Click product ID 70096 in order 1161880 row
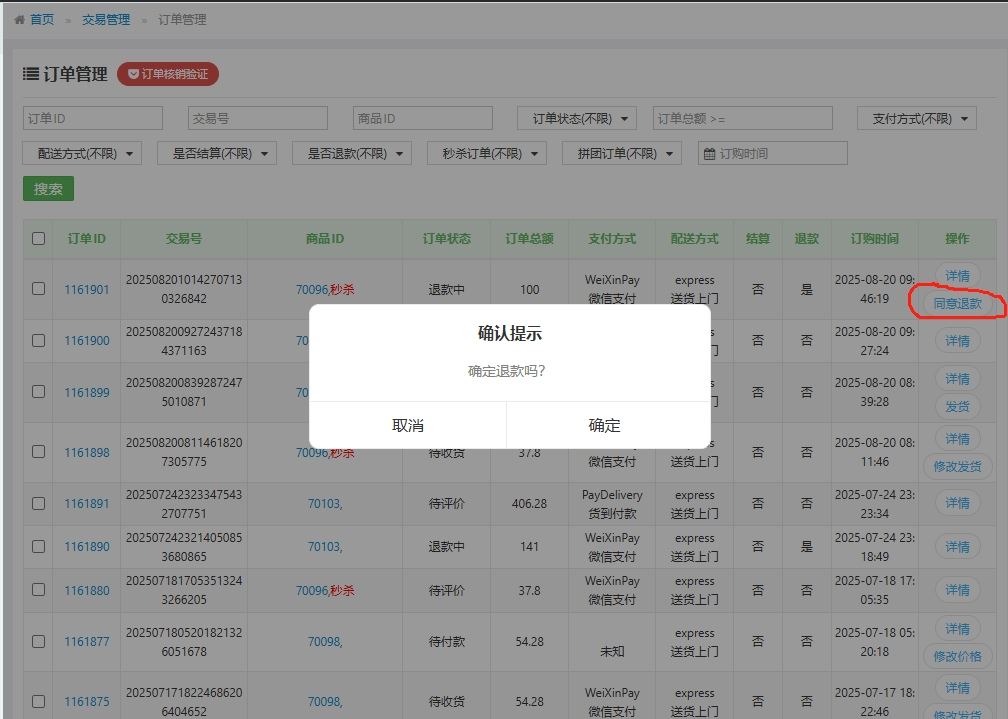Viewport: 1008px width, 719px height. point(312,590)
